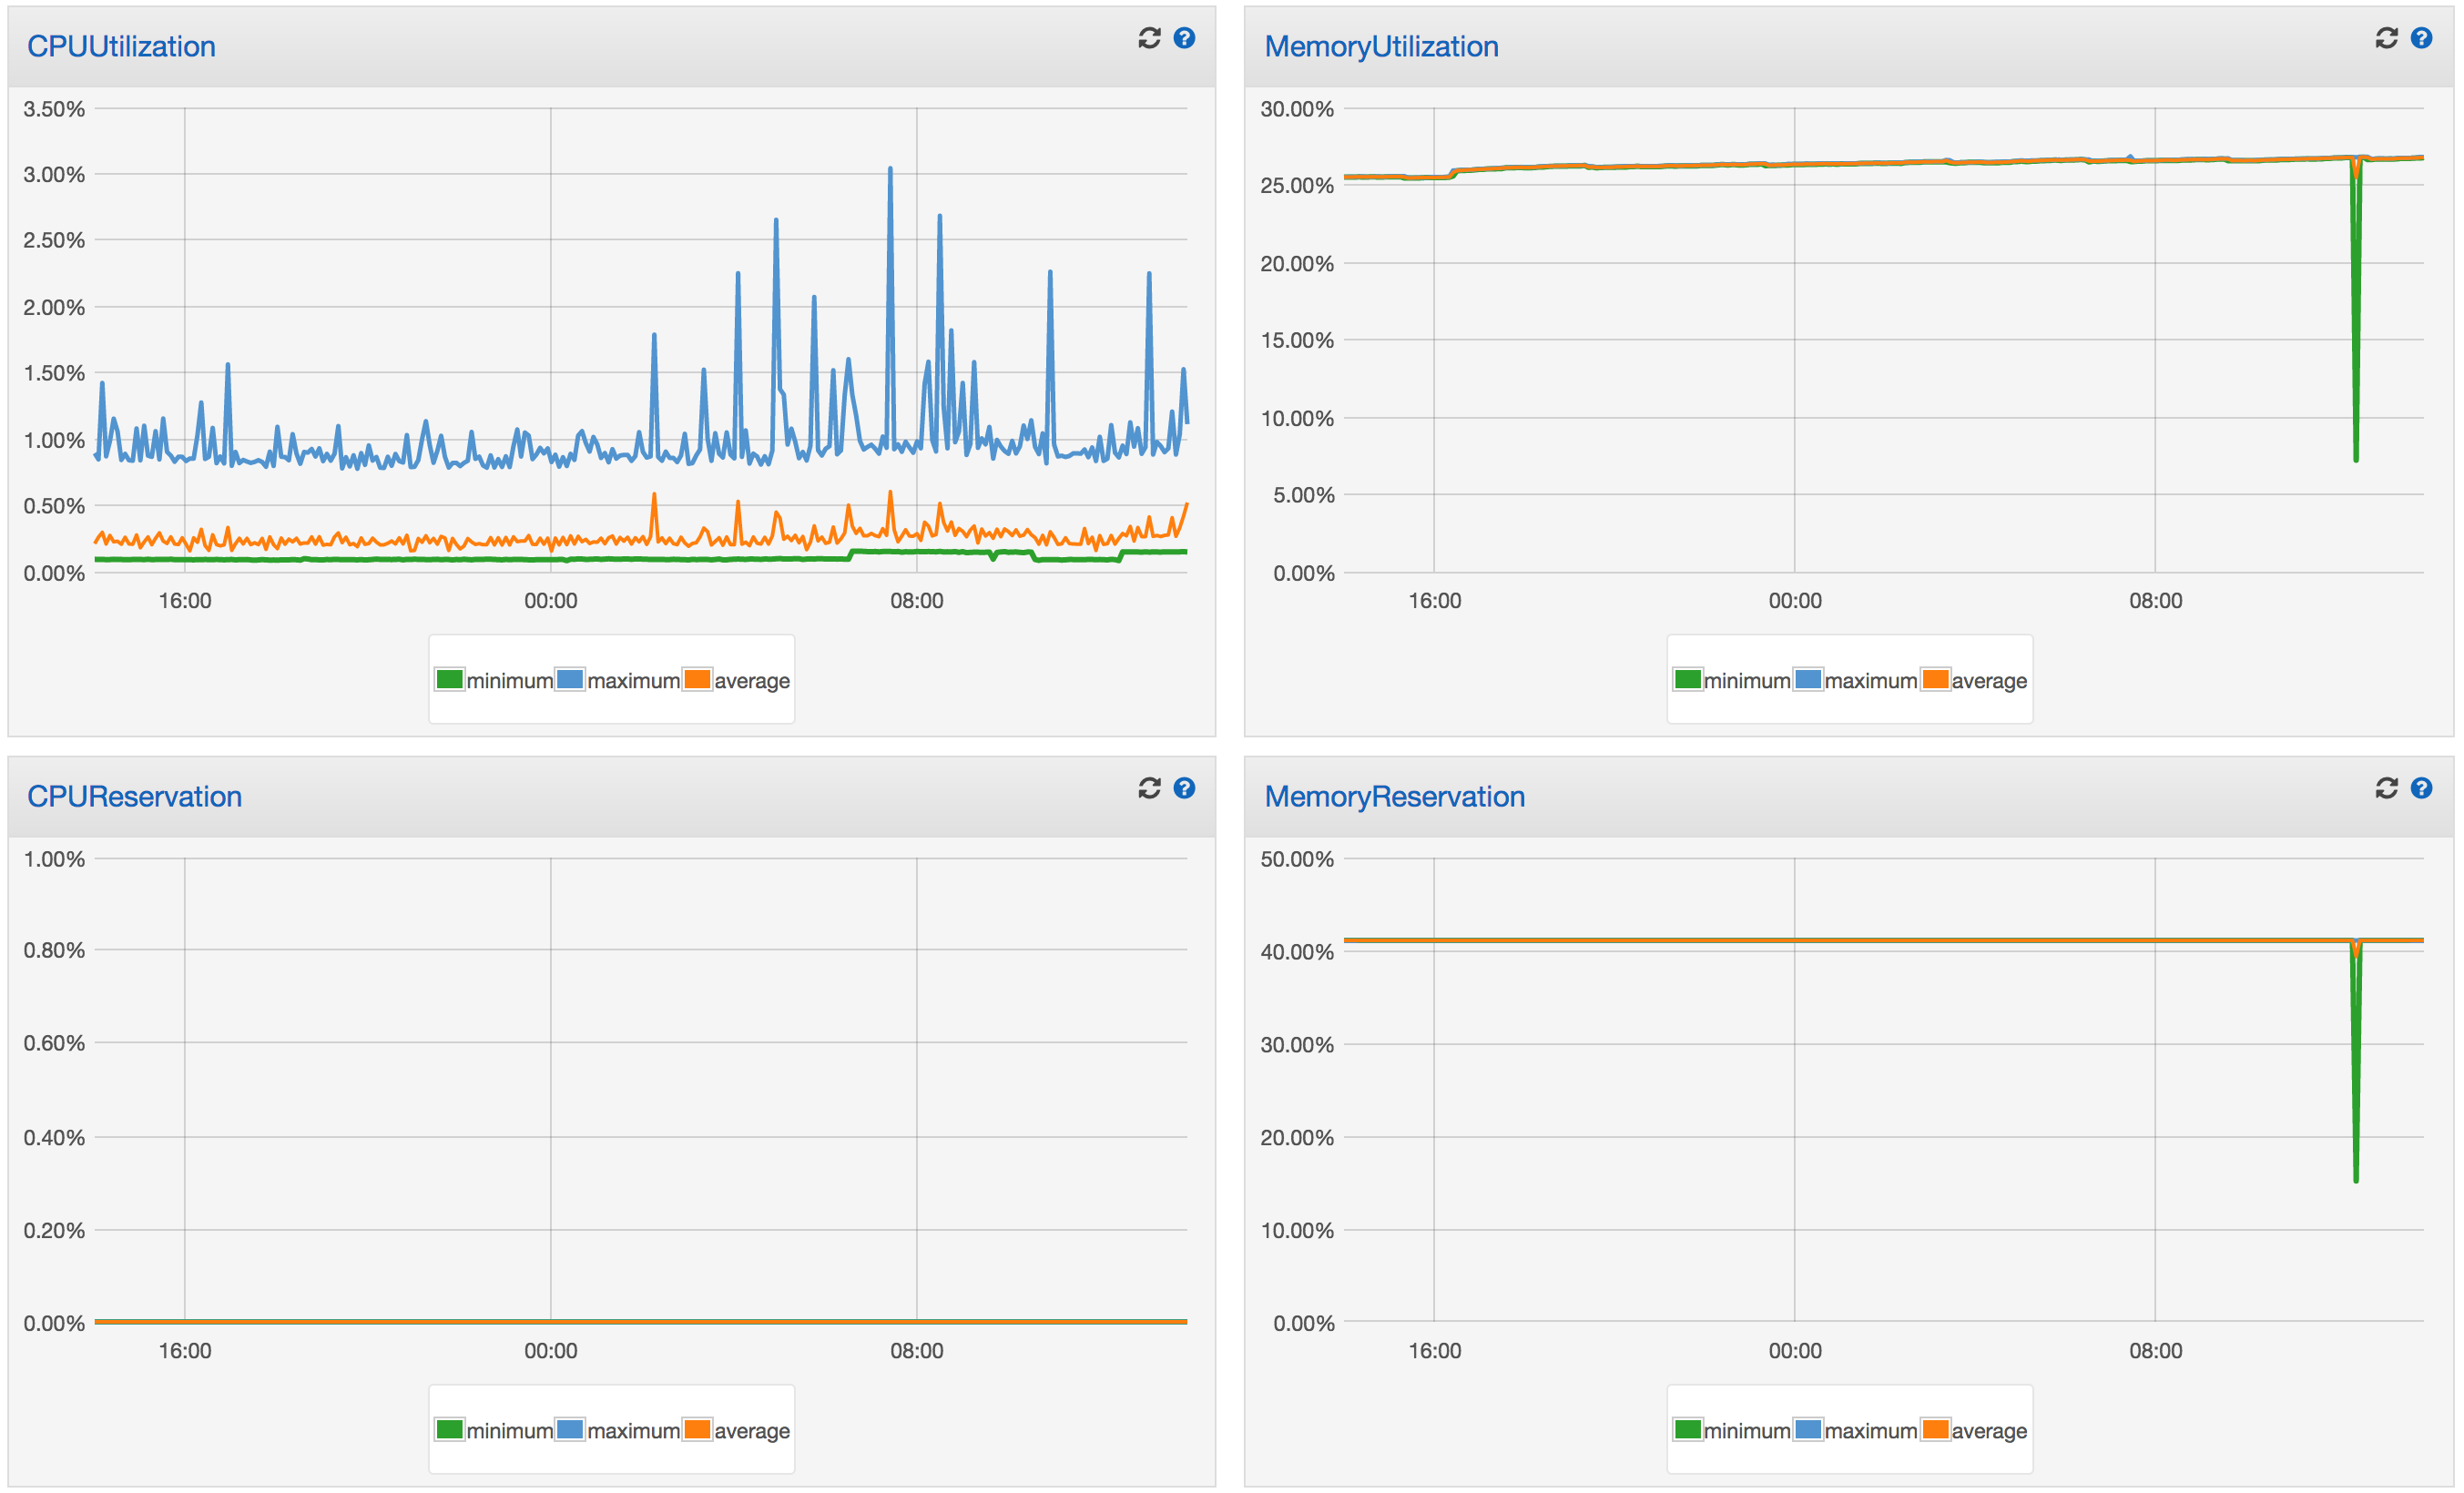Click the 08:00 time label under CPUUtilization
The height and width of the screenshot is (1493, 2464).
click(x=917, y=601)
